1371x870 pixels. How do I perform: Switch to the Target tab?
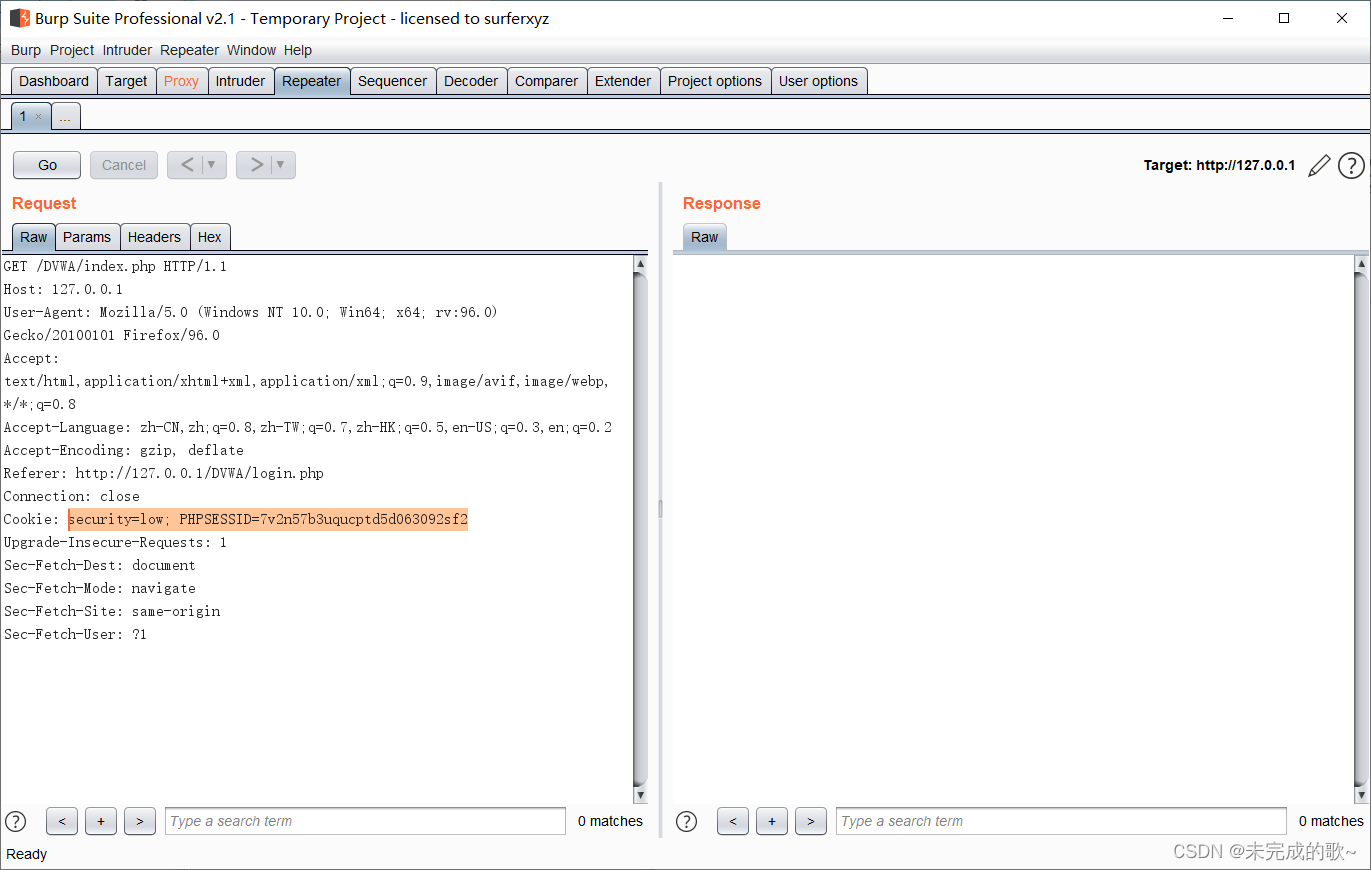click(126, 81)
